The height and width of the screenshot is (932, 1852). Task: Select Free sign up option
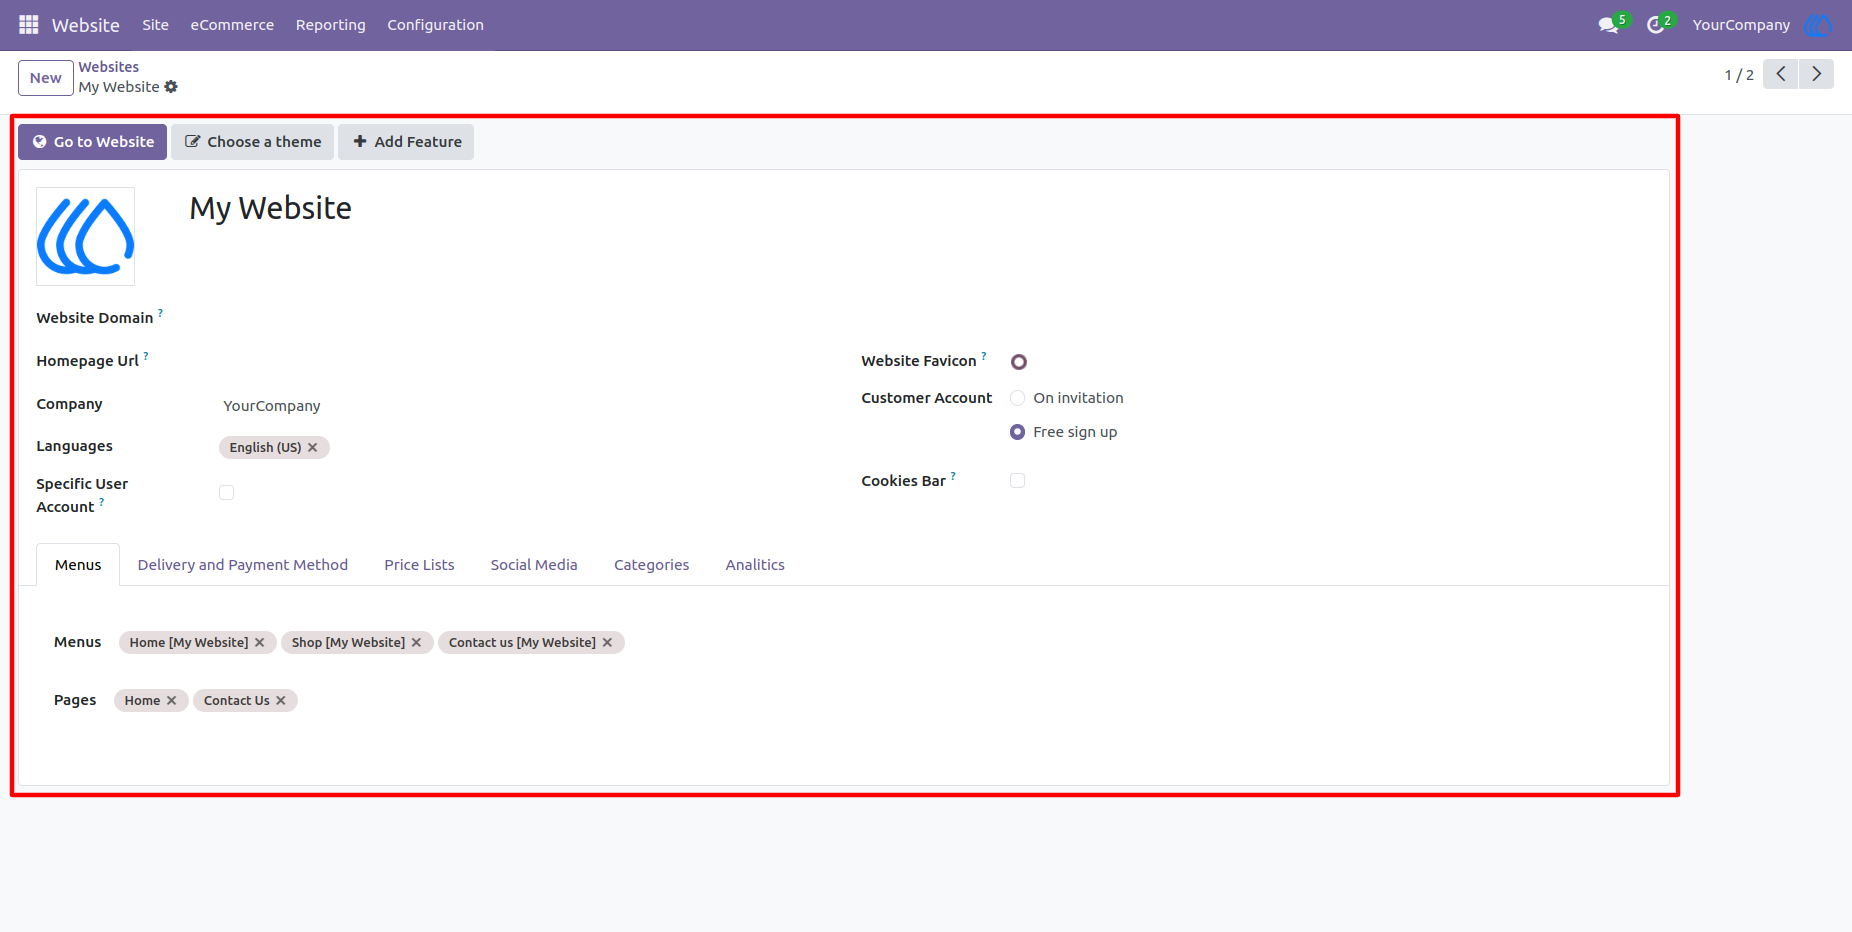click(x=1017, y=432)
